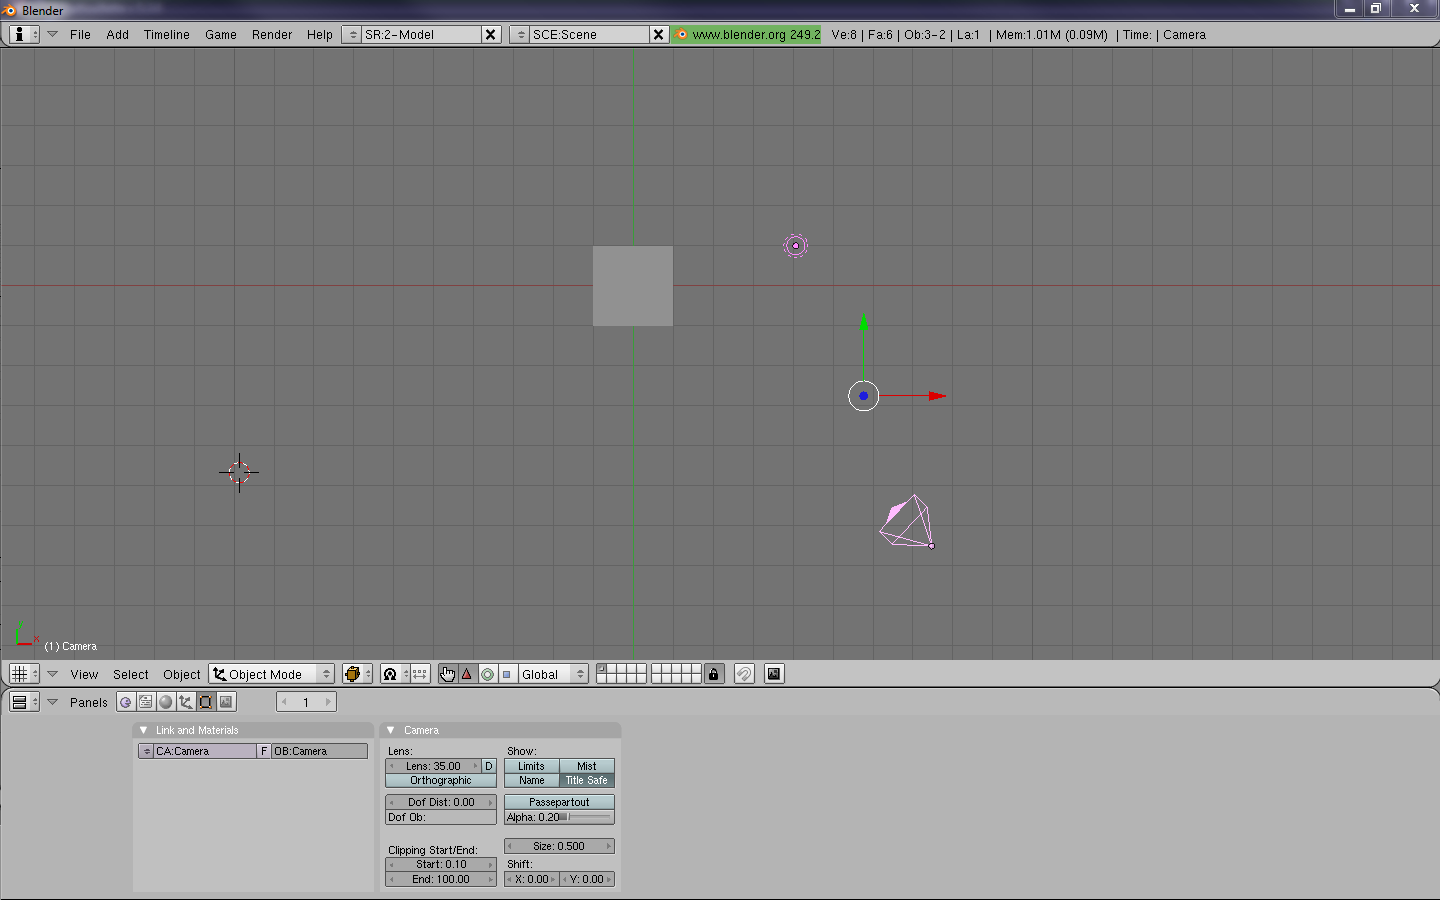Toggle the Name show button

[531, 780]
